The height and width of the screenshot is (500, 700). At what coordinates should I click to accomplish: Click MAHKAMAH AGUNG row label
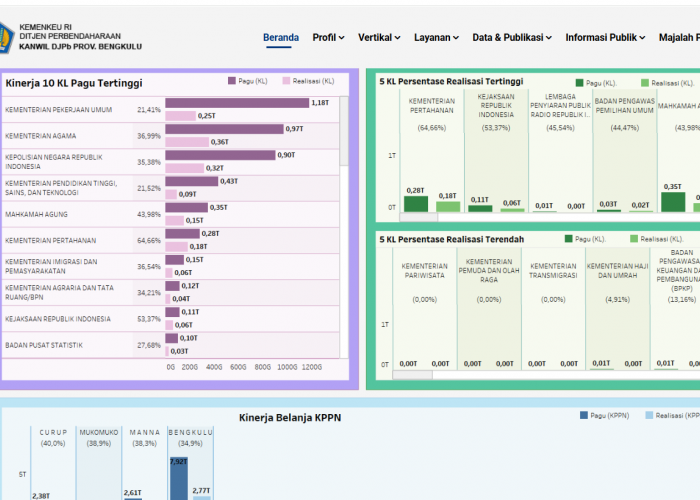[x=36, y=214]
